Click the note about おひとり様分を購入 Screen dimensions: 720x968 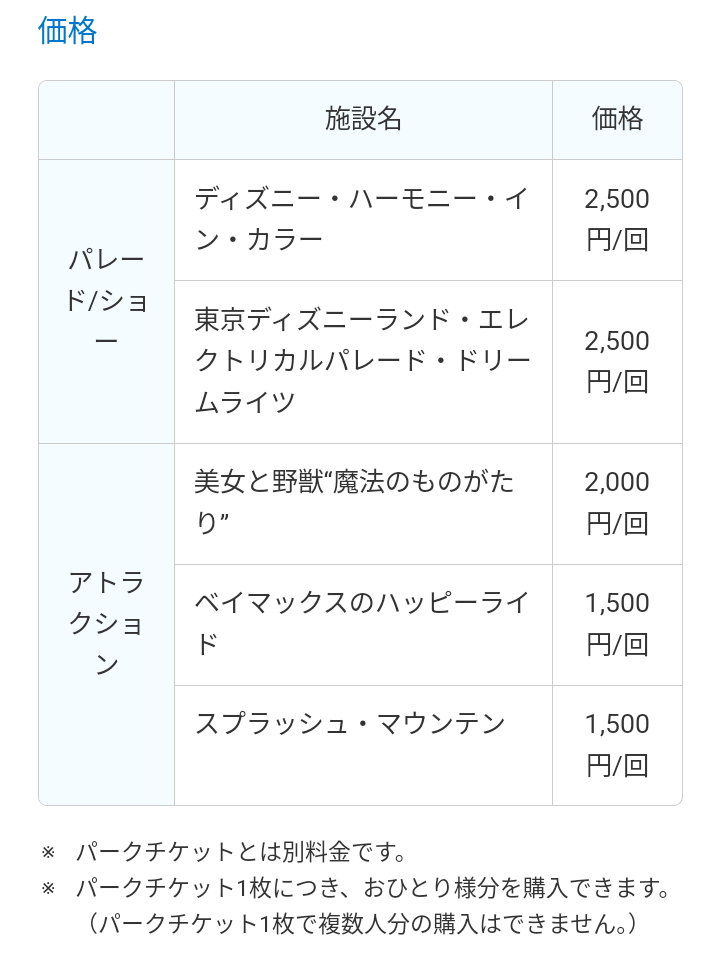click(x=372, y=888)
